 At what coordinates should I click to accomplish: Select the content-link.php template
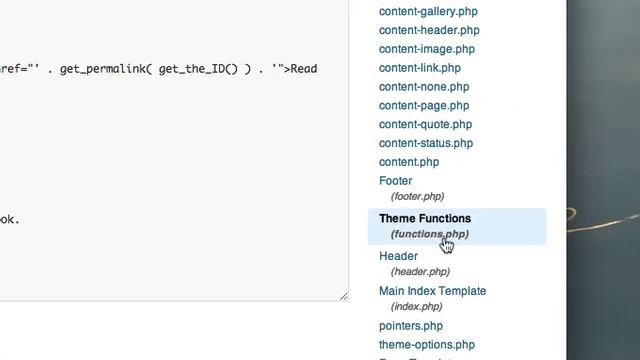420,68
